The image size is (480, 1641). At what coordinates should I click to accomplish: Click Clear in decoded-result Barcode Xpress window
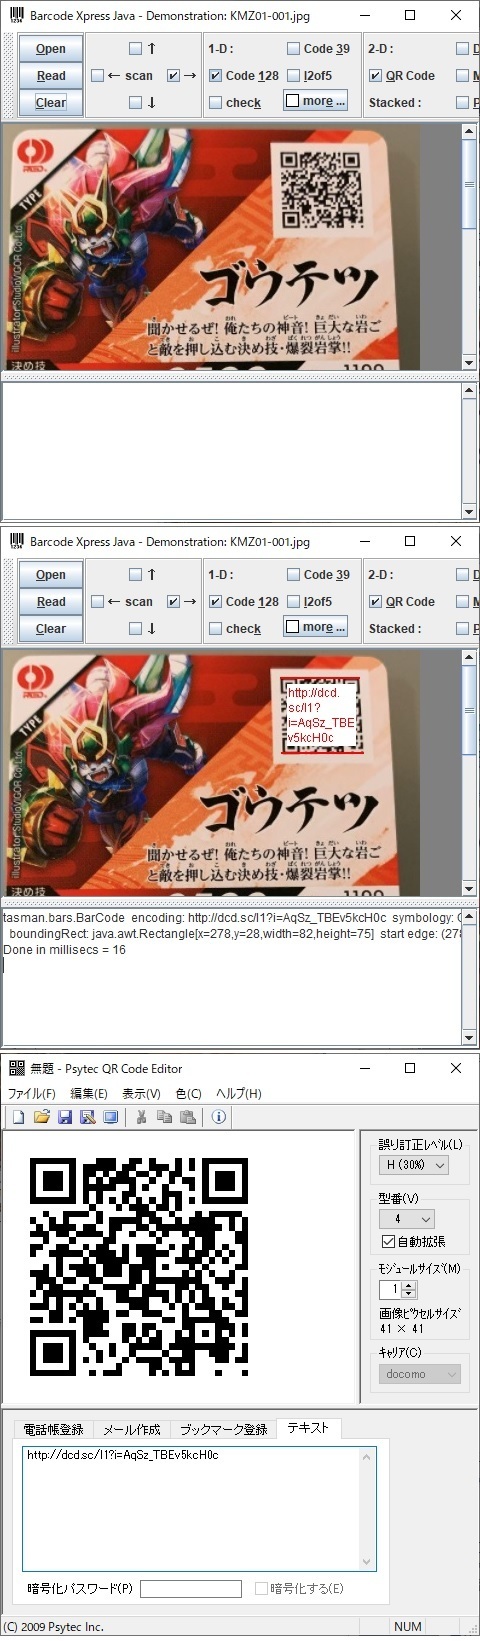[51, 628]
